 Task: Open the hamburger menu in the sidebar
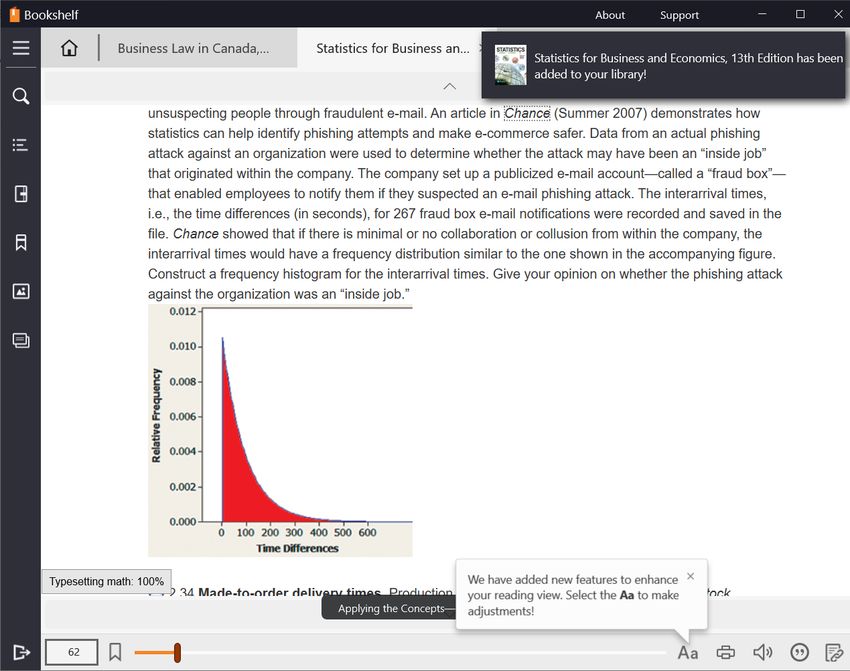[x=21, y=48]
